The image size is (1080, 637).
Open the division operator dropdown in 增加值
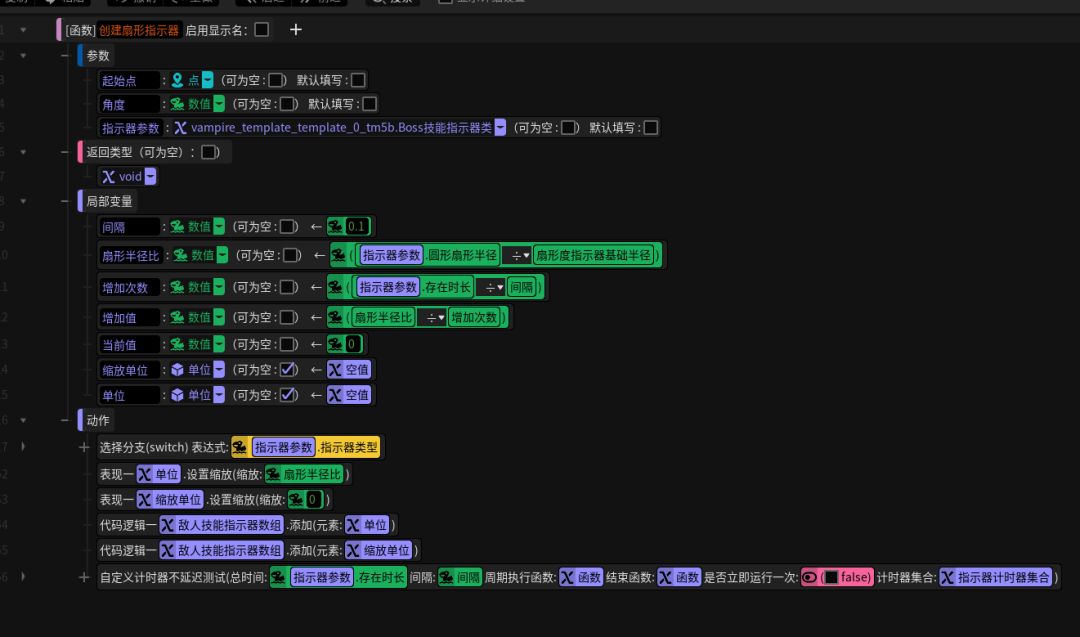(432, 317)
